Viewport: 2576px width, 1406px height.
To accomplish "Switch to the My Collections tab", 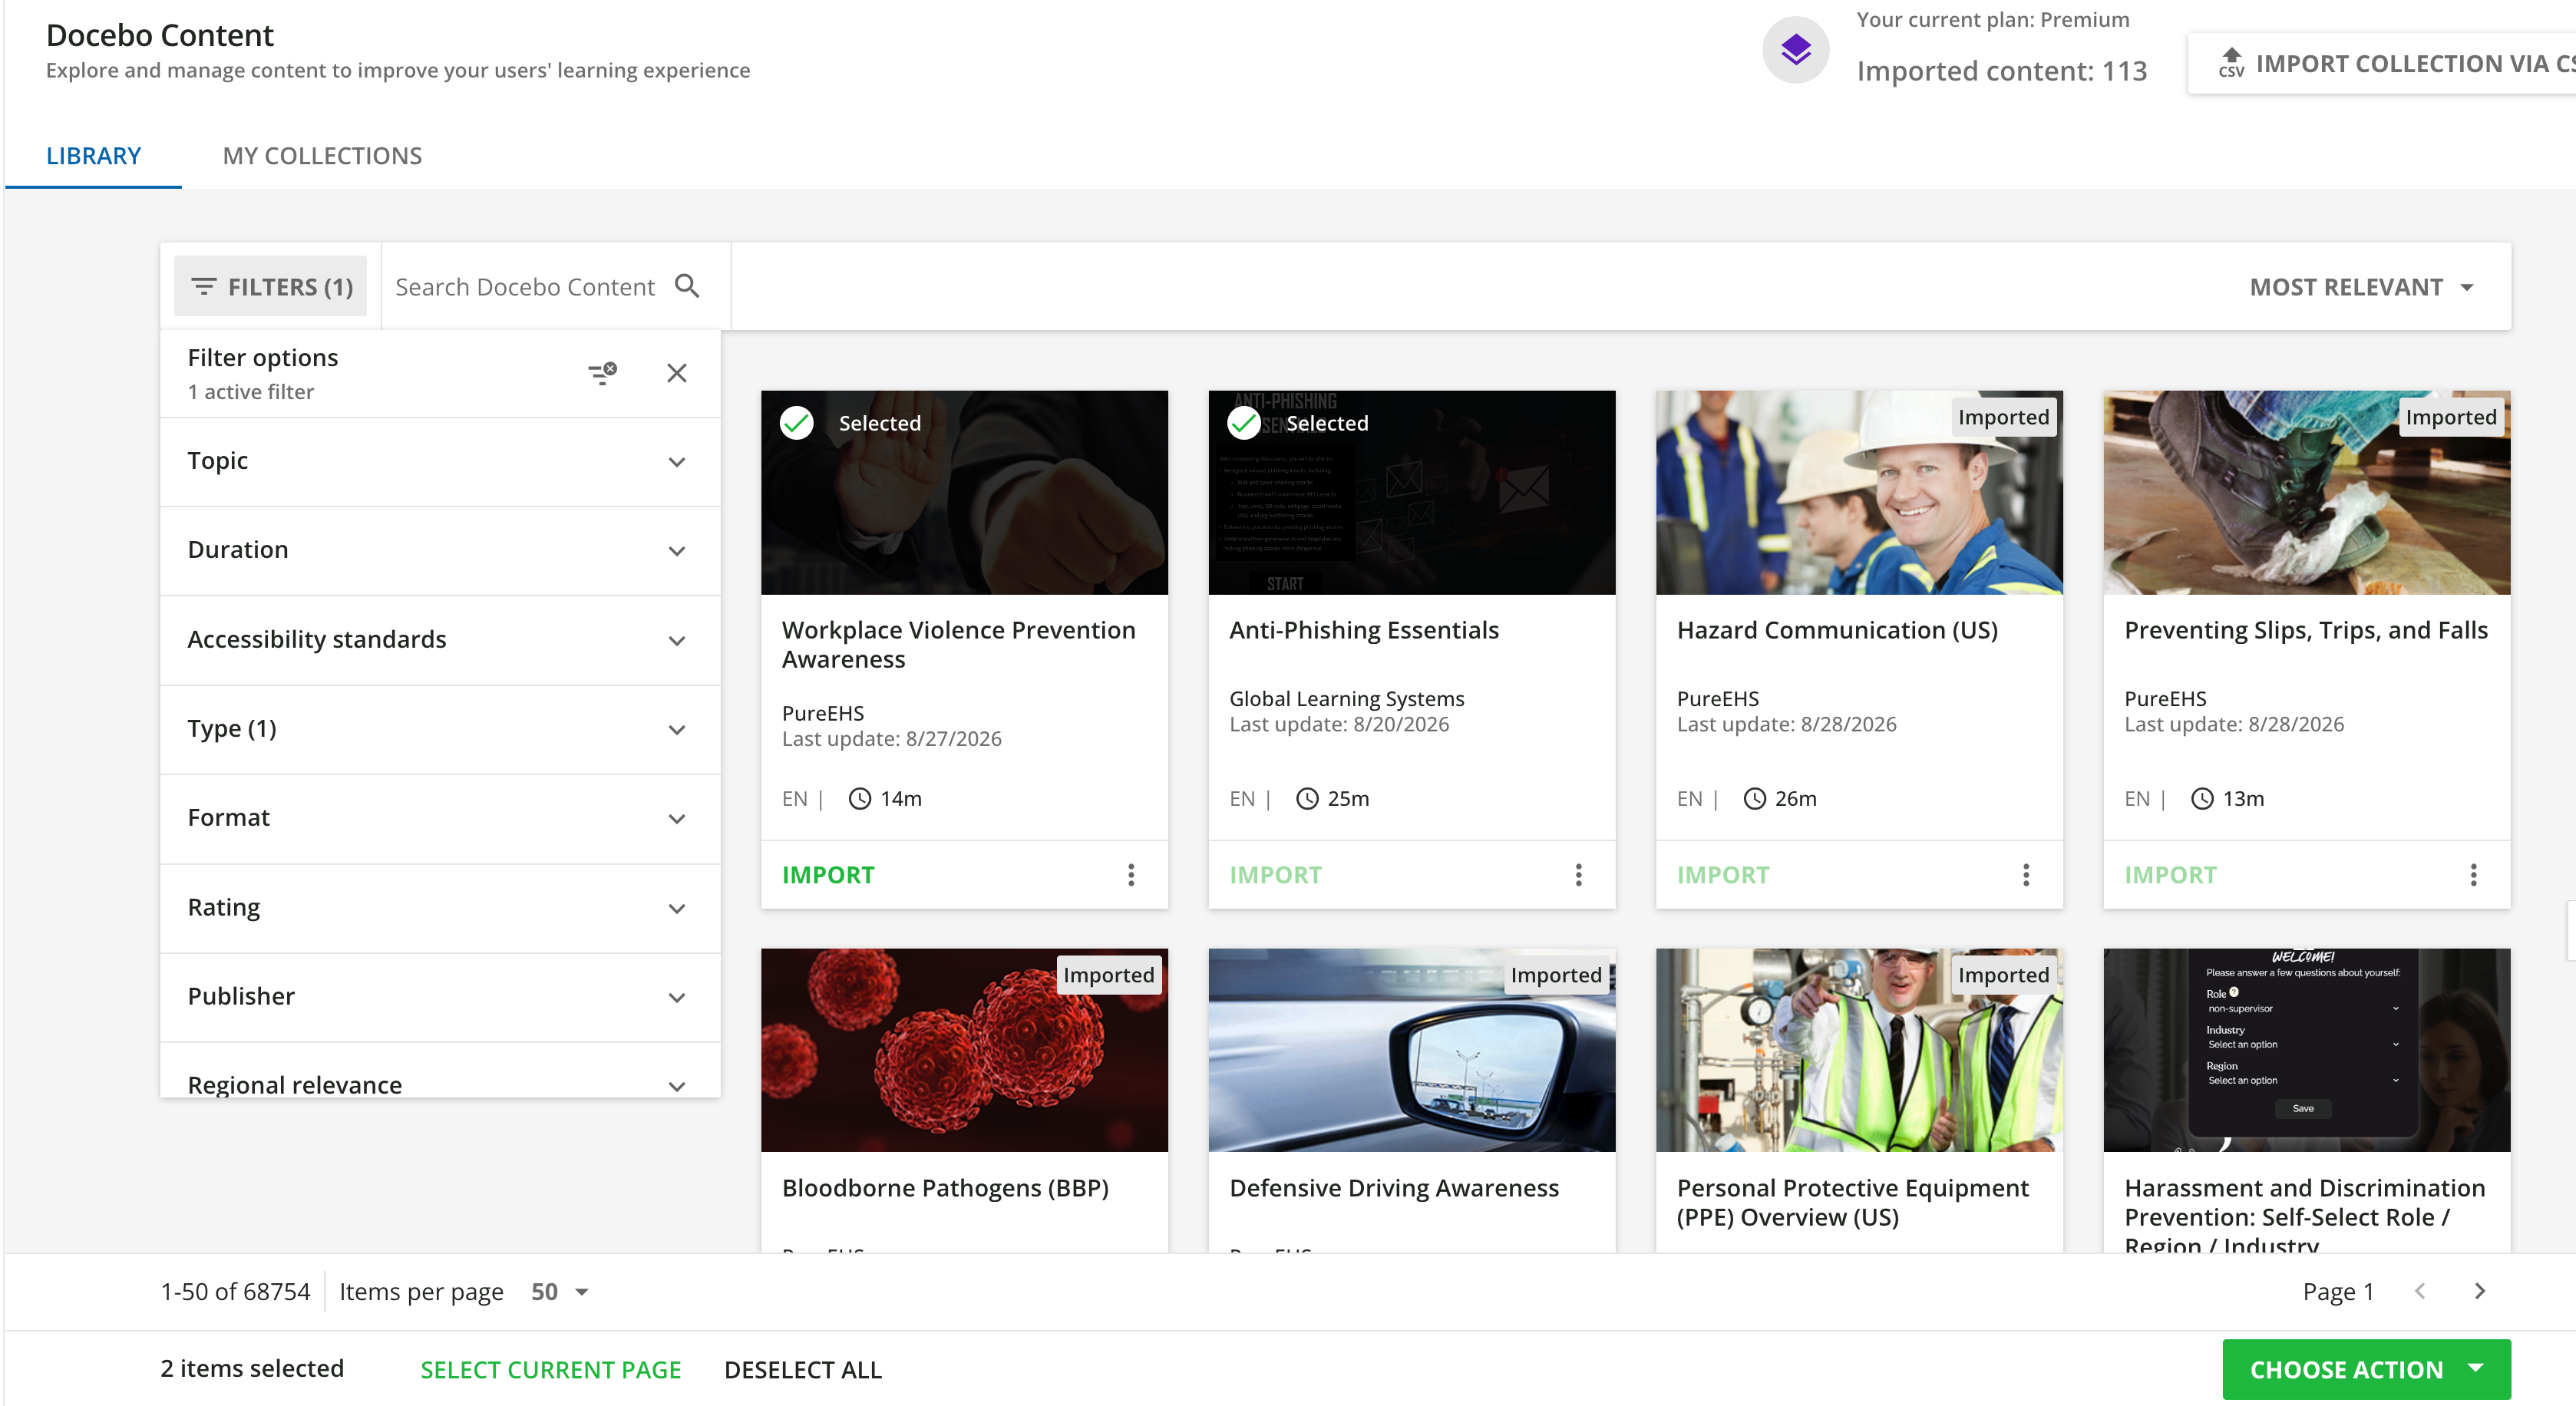I will 322,156.
